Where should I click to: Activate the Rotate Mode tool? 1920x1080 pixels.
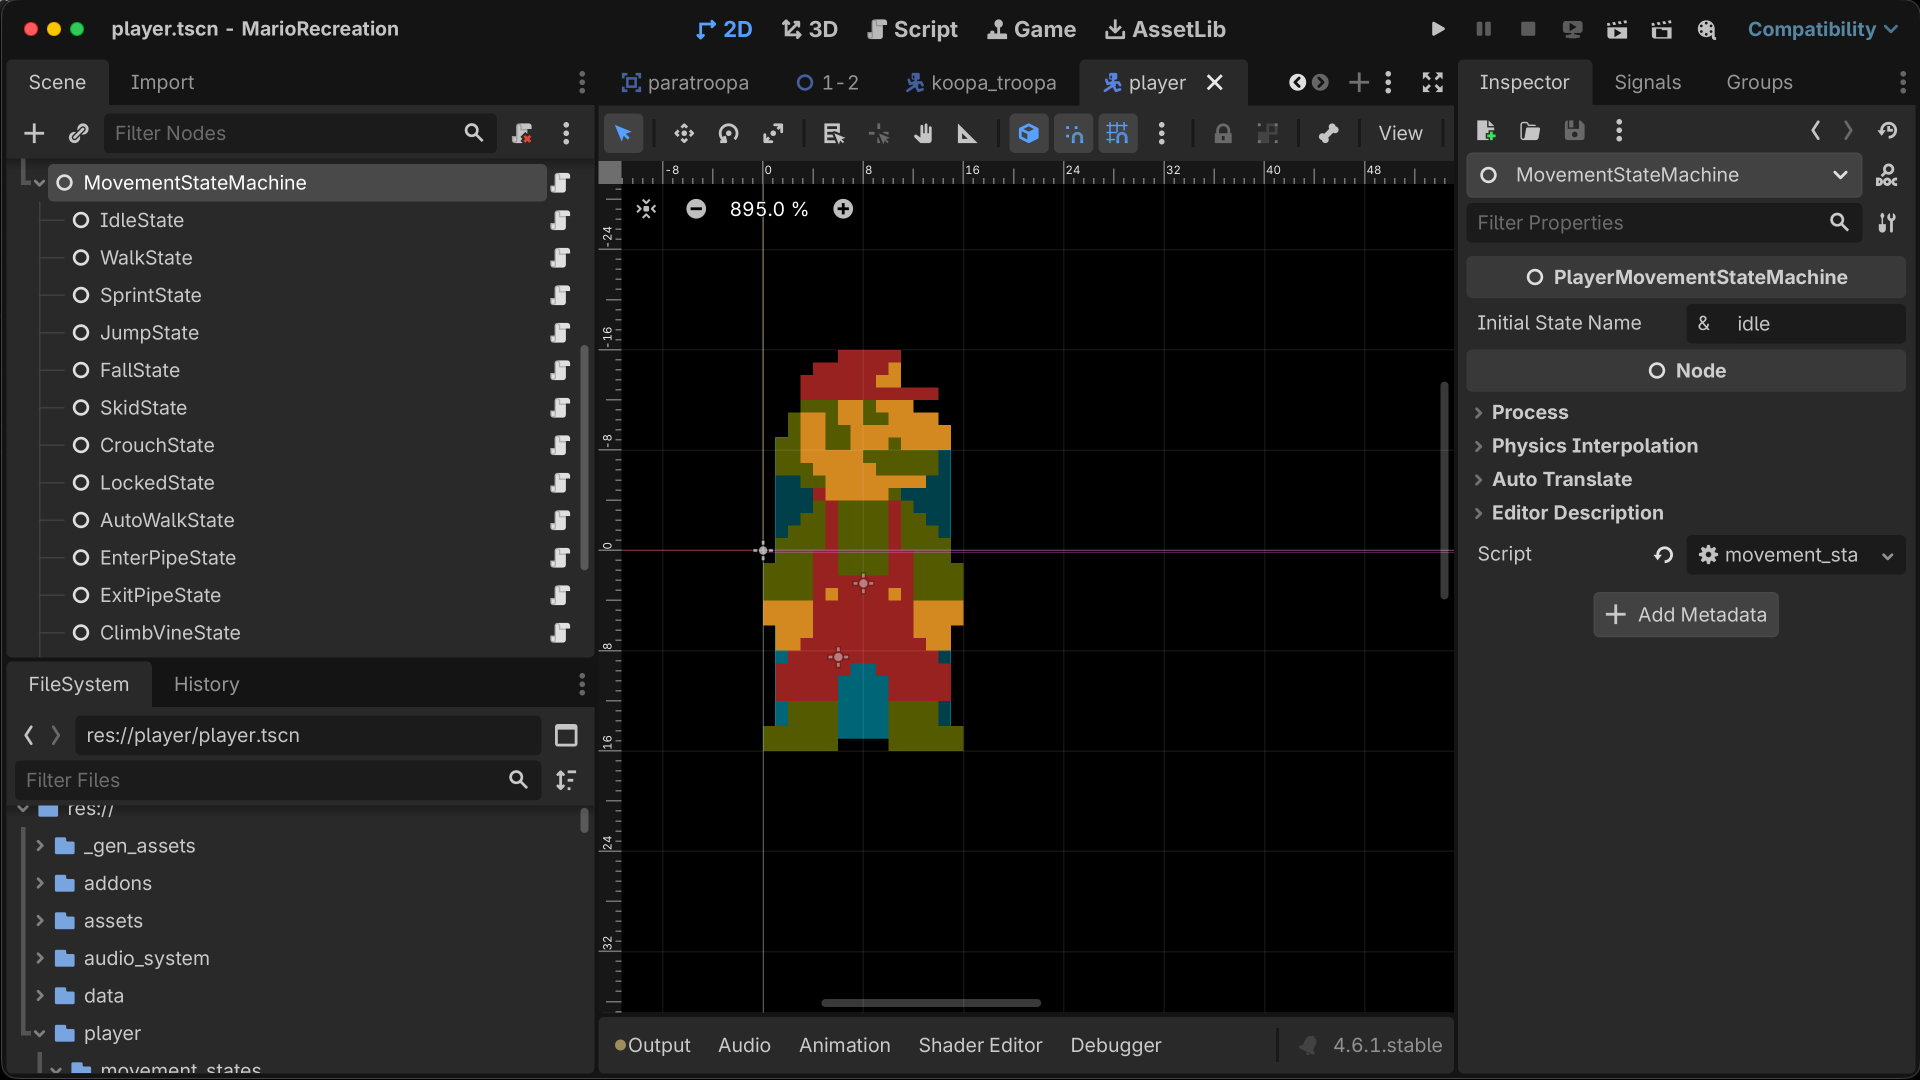729,133
